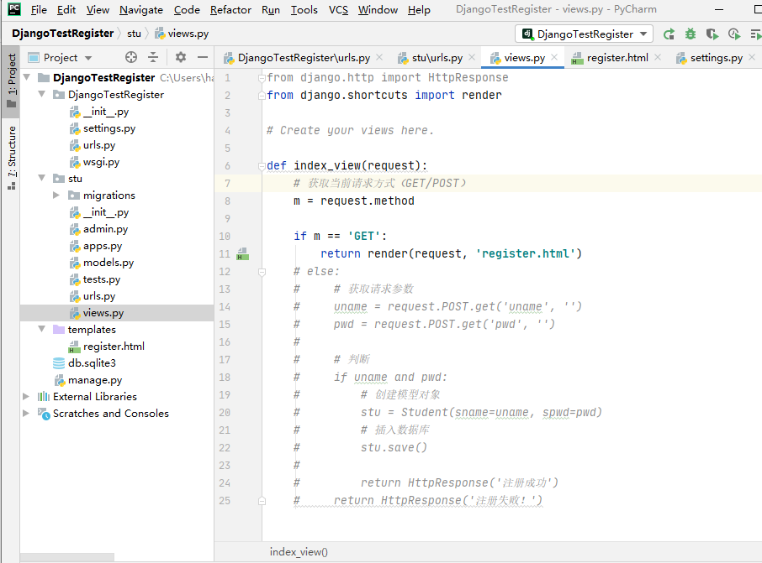Hide the Project tool window with minus icon
This screenshot has width=762, height=563.
coord(203,58)
